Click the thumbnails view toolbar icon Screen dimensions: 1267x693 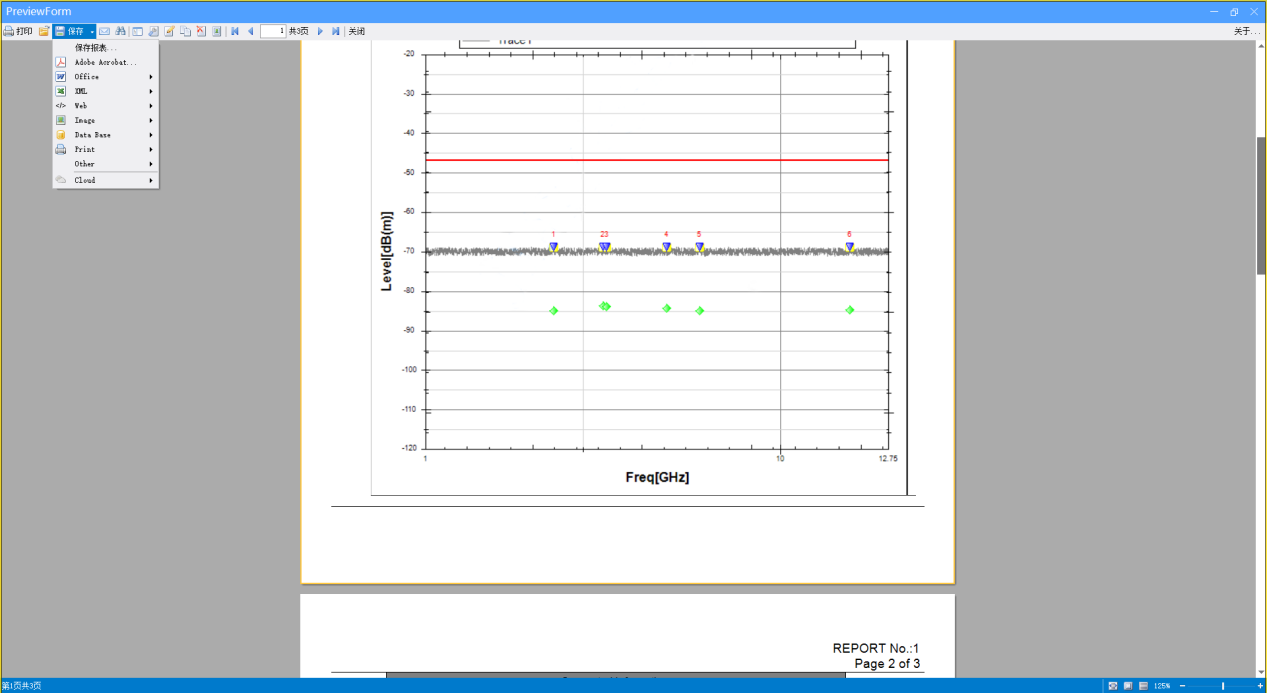154,31
